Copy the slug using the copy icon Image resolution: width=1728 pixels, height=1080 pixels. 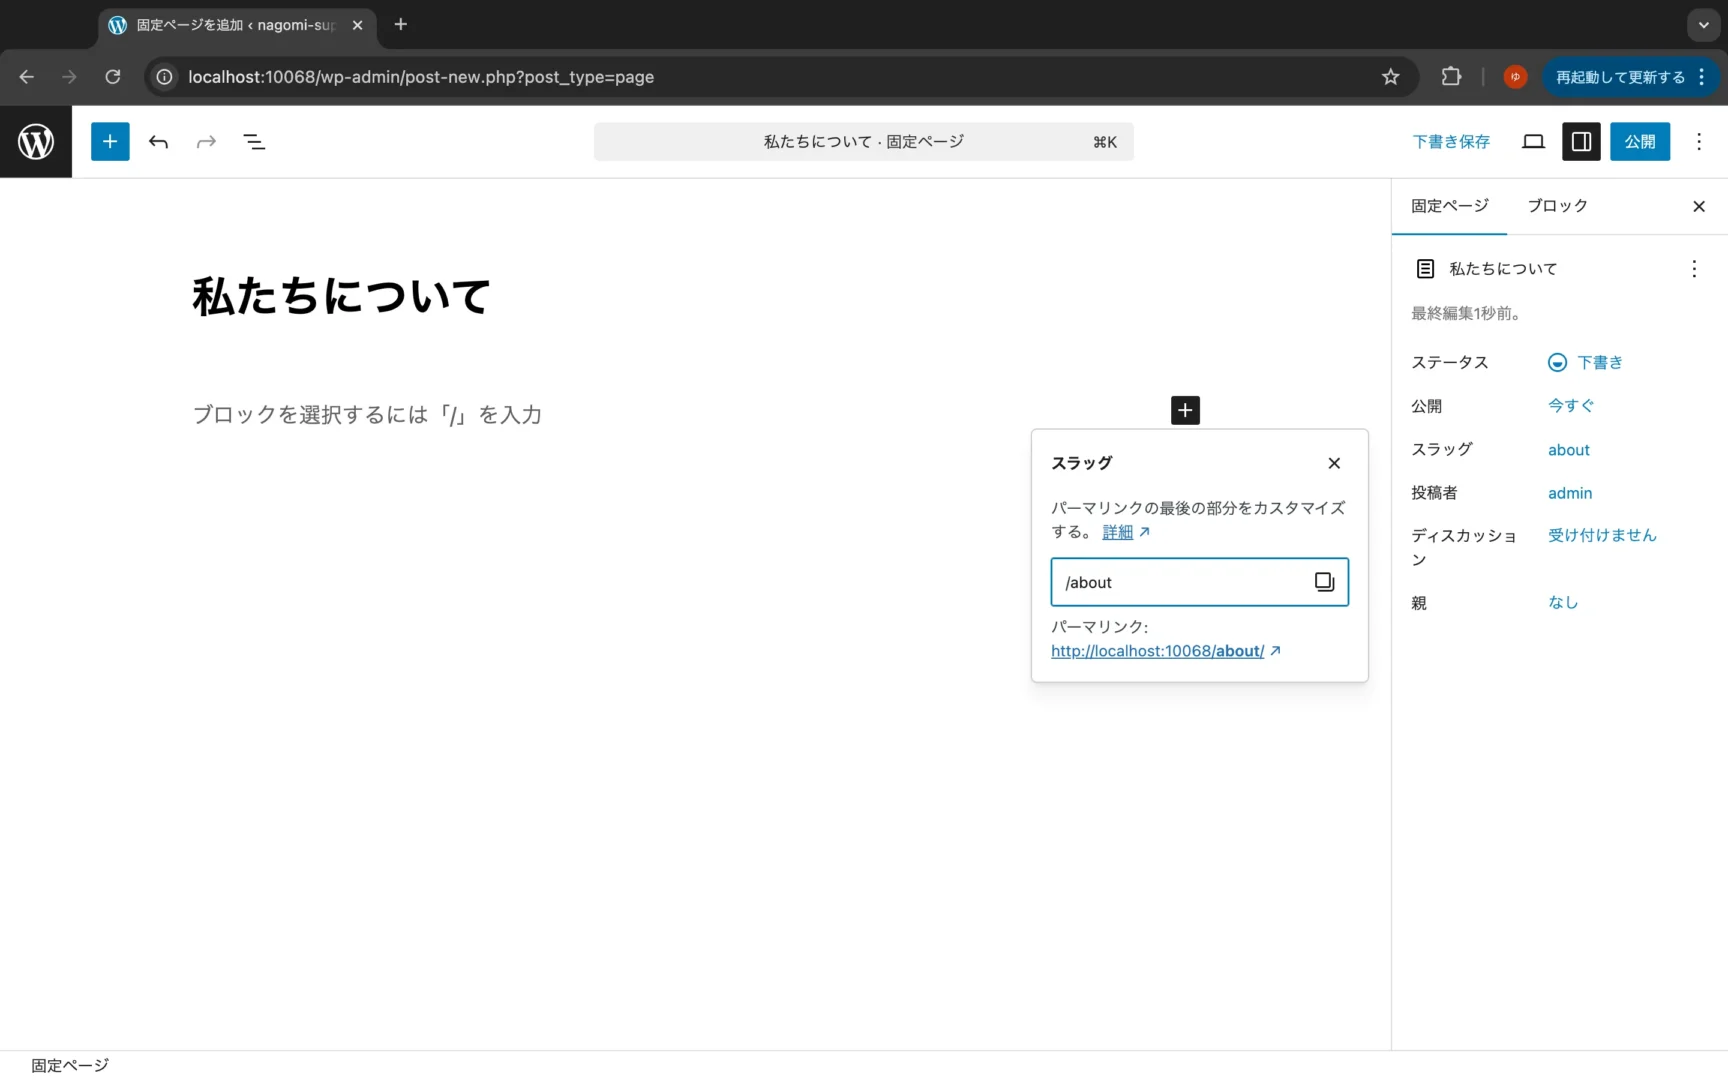(1324, 582)
